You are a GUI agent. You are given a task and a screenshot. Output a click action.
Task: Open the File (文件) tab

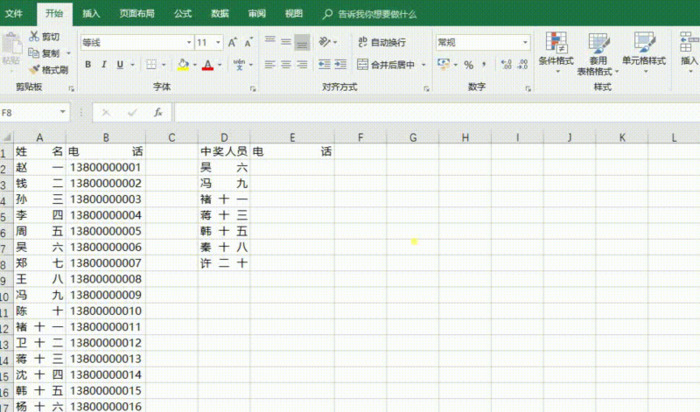point(14,13)
